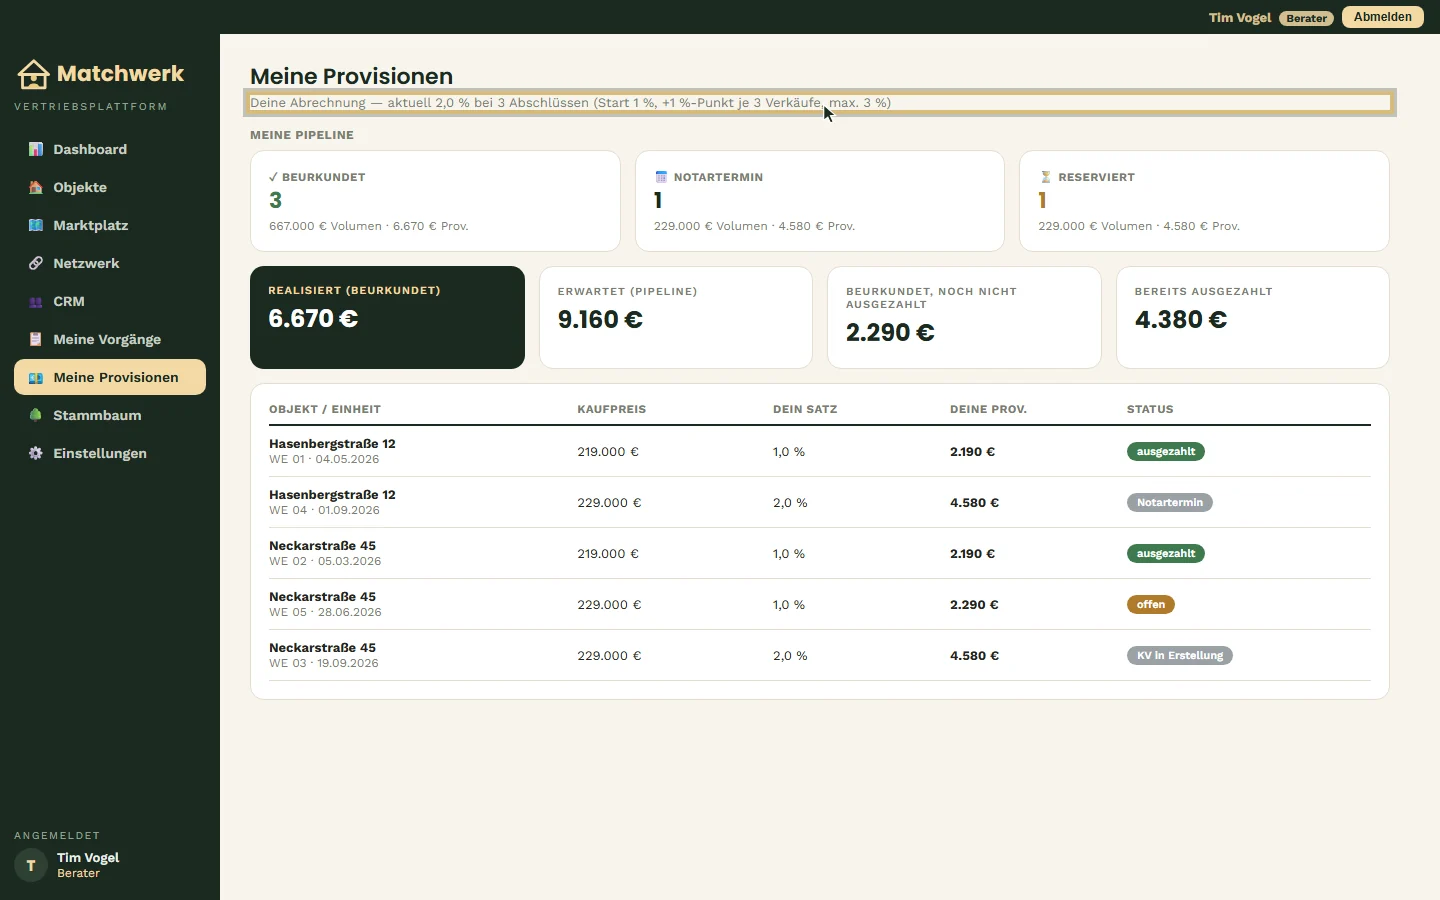Click the Objekte building icon

(x=36, y=187)
